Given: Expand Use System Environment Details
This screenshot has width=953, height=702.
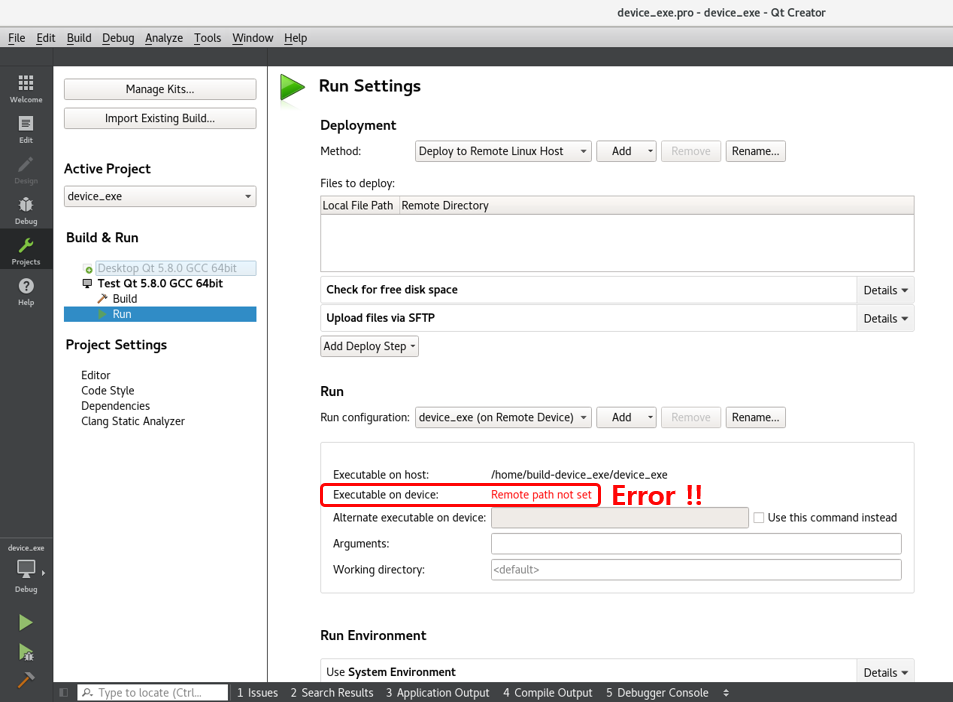Looking at the screenshot, I should [885, 673].
